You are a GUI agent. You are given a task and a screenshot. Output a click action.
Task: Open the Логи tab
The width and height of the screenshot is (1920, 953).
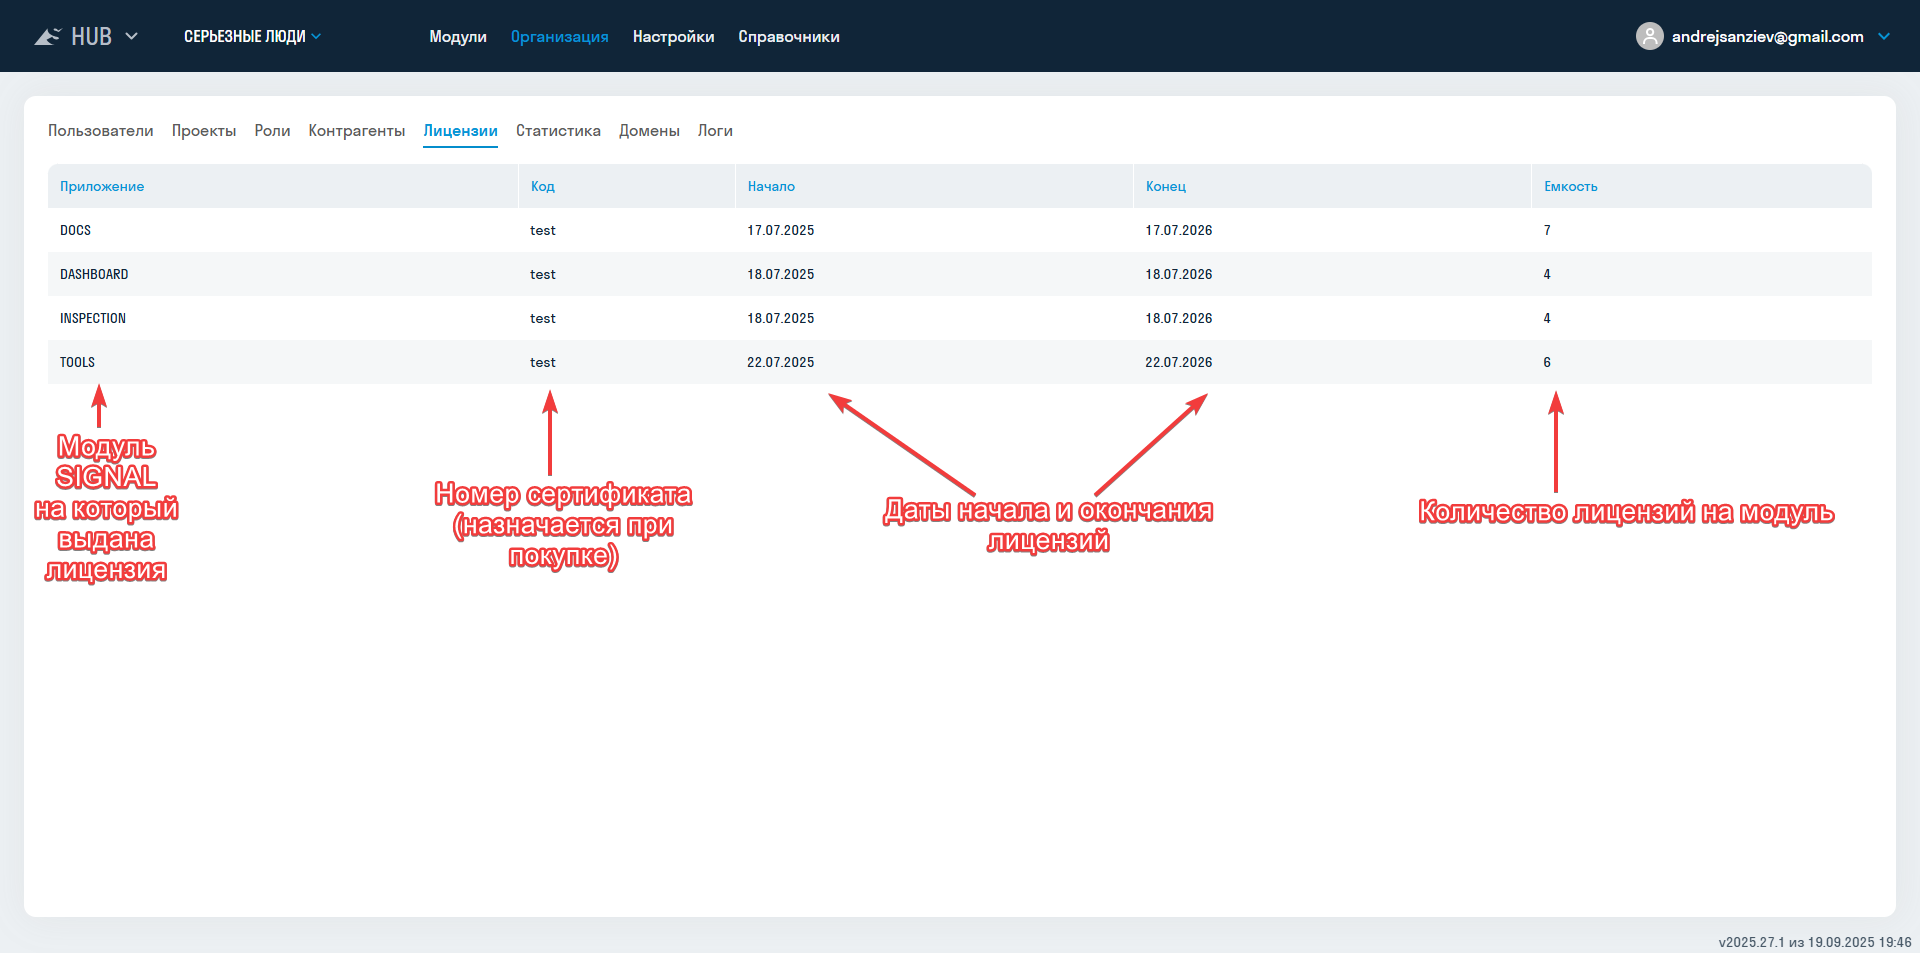click(715, 130)
